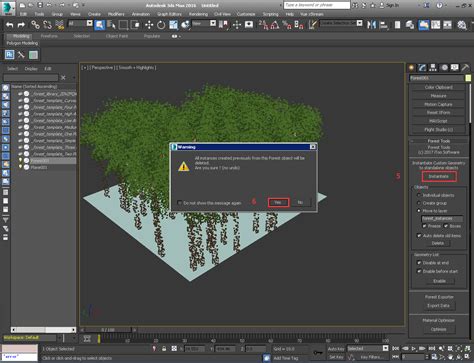The image size is (474, 363).
Task: Switch to the Utilities hammer panel tab
Action: (465, 68)
